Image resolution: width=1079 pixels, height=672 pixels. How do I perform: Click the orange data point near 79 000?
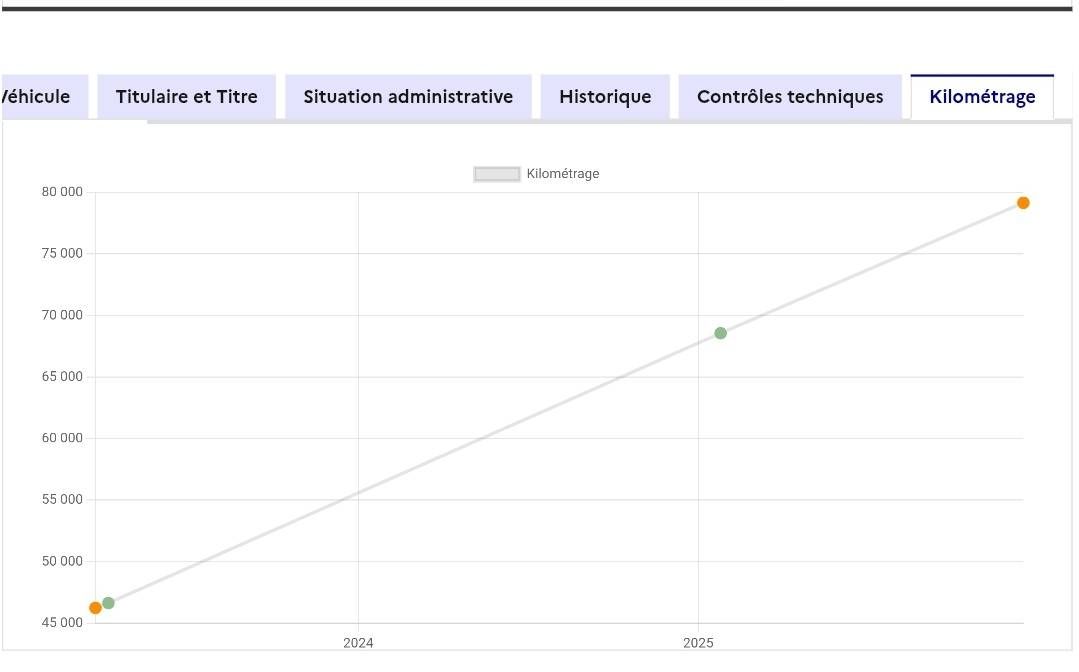[x=1023, y=203]
